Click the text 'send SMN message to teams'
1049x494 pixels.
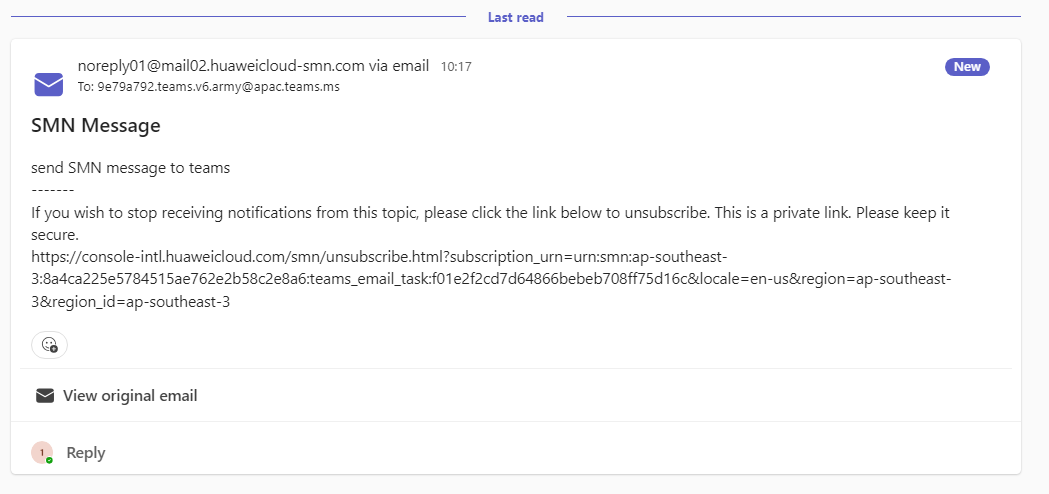[x=130, y=168]
